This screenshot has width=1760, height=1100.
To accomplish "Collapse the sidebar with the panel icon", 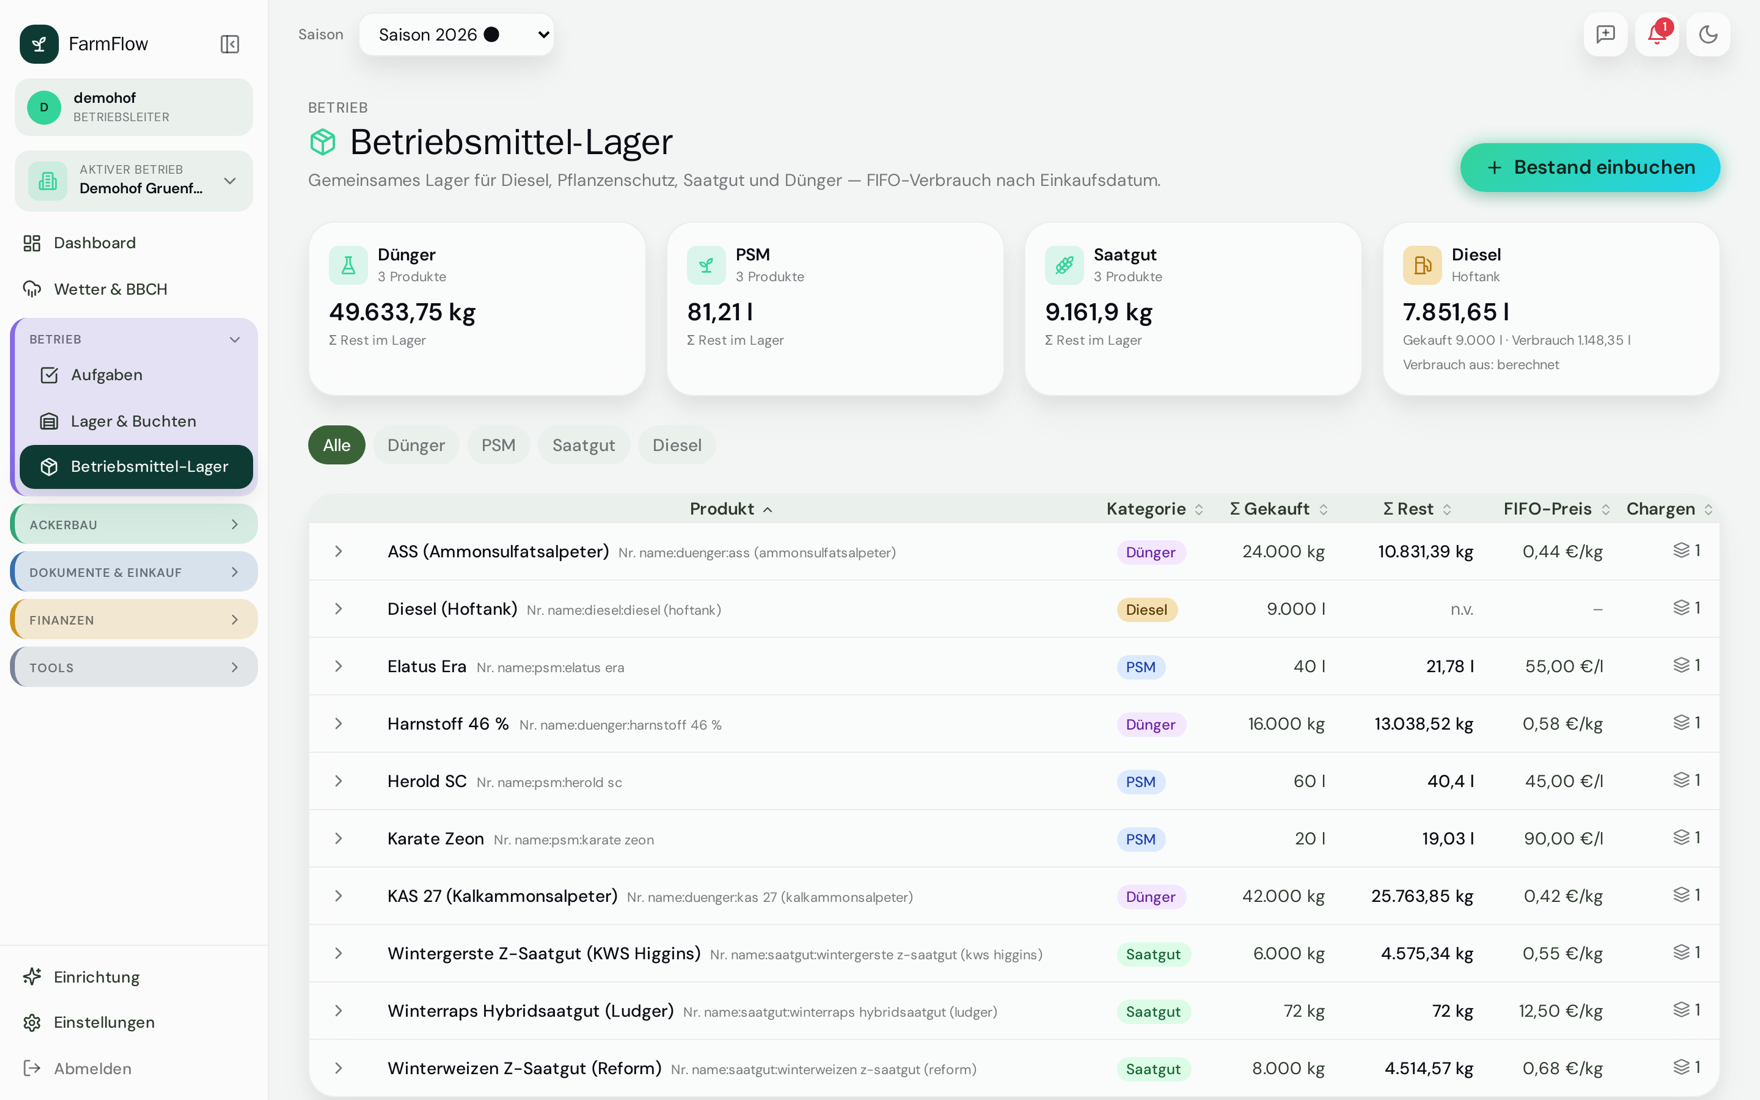I will 230,44.
